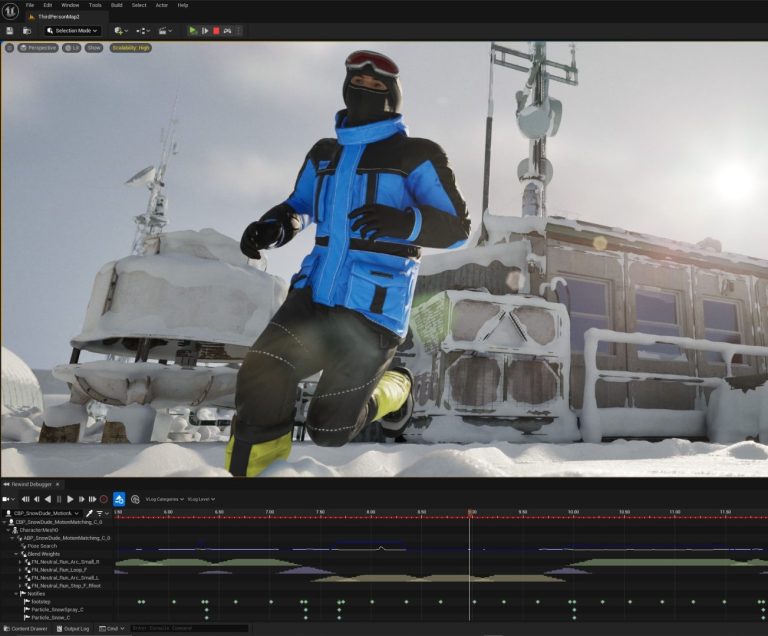Viewport: 768px width, 636px height.
Task: Step to next frame in Rewind Debugger
Action: click(81, 499)
